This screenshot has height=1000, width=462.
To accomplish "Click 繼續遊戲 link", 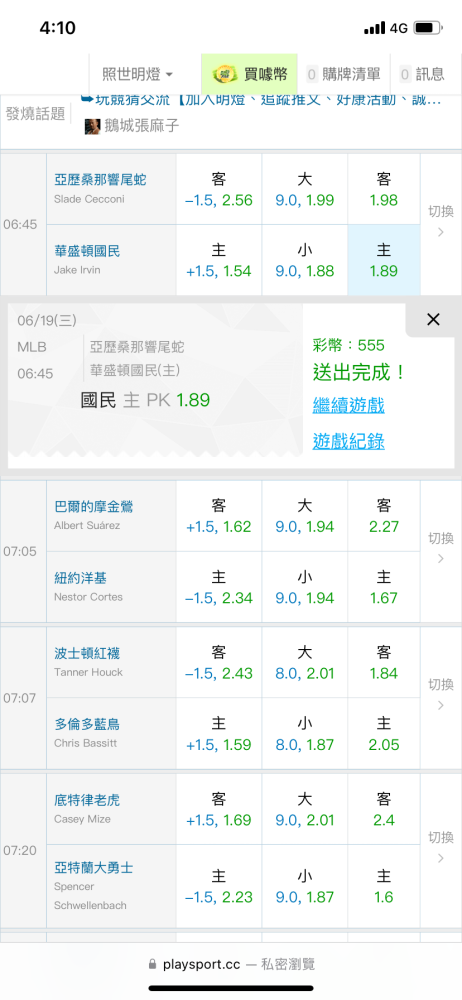I will coord(348,405).
